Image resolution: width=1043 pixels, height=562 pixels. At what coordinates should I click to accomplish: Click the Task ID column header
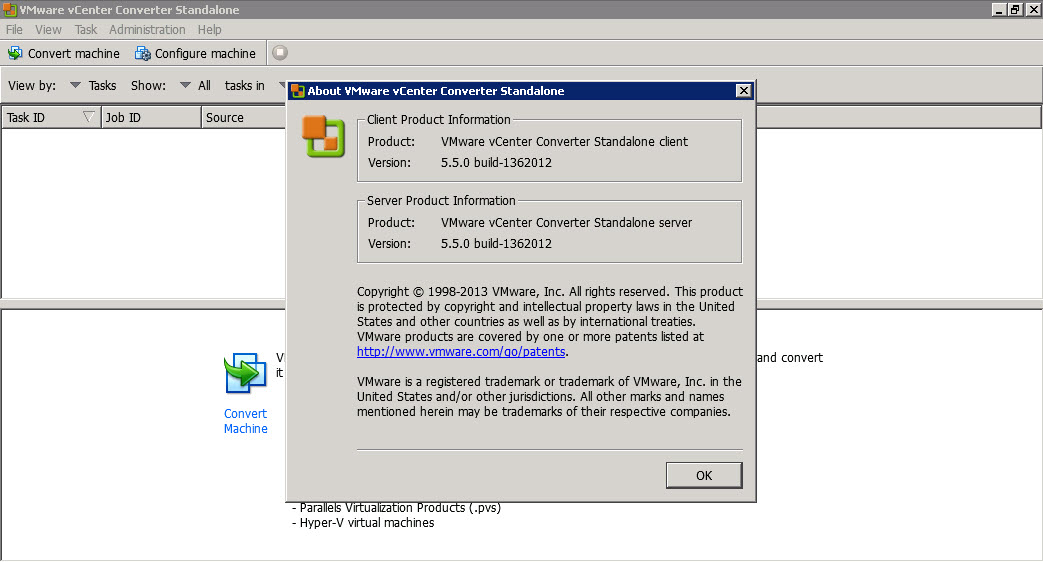pyautogui.click(x=51, y=117)
